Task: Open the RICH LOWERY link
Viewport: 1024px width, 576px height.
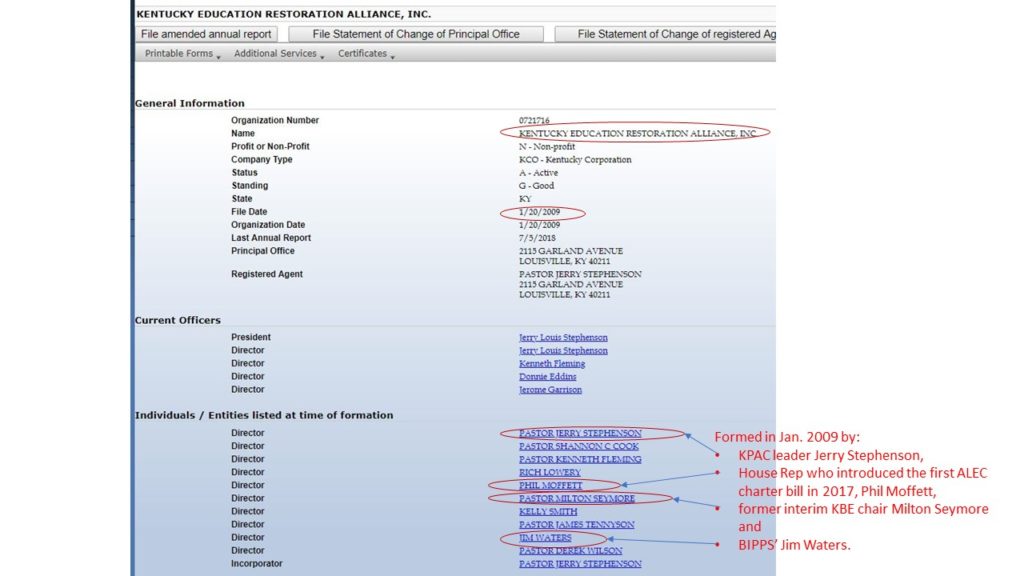Action: coord(549,472)
